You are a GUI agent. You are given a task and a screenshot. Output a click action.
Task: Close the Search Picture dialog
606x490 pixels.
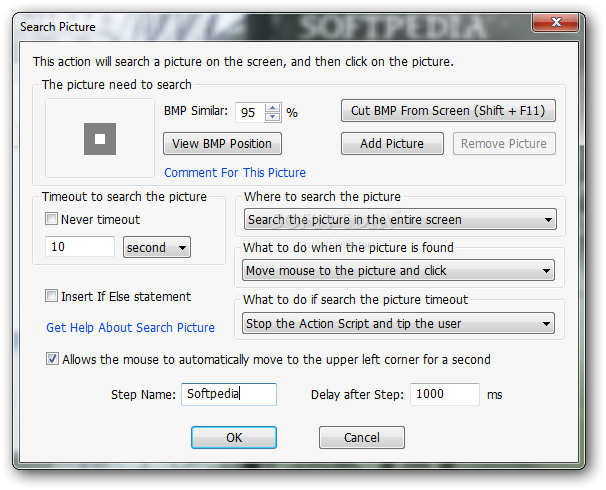(x=556, y=22)
